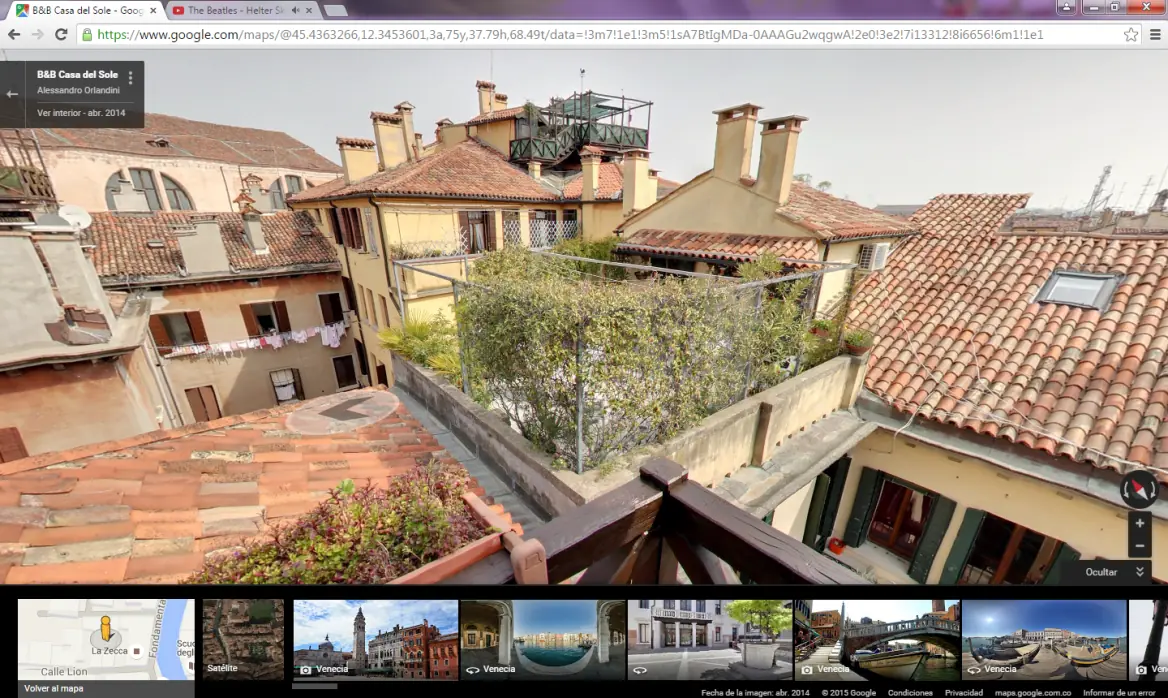This screenshot has height=698, width=1168.
Task: Click the B&B Casa del Sole title
Action: pos(77,74)
